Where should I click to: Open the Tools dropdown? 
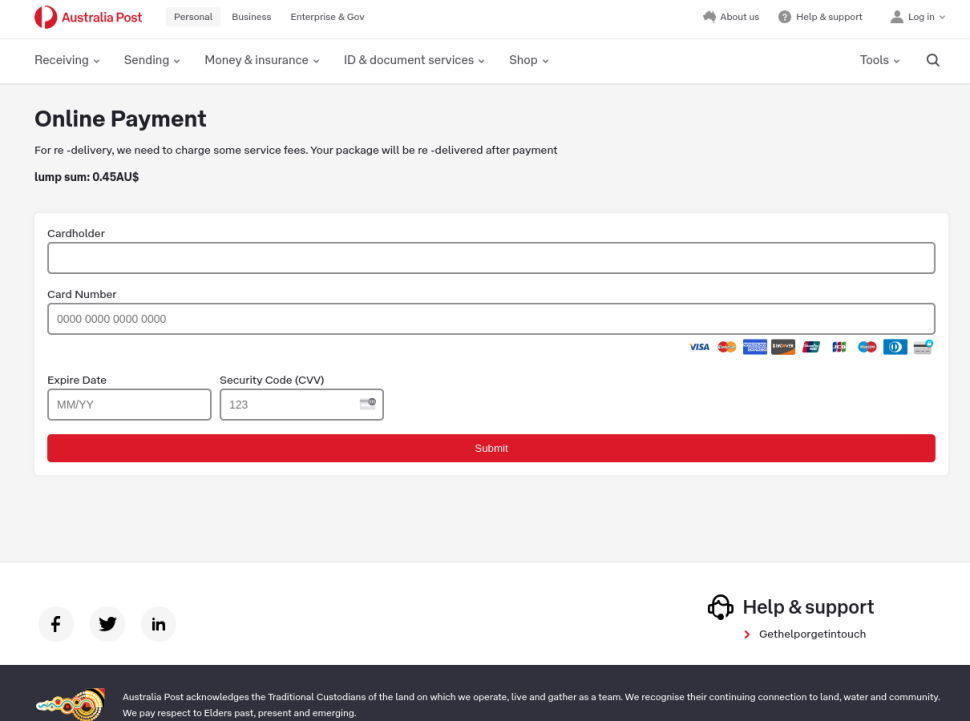coord(879,60)
